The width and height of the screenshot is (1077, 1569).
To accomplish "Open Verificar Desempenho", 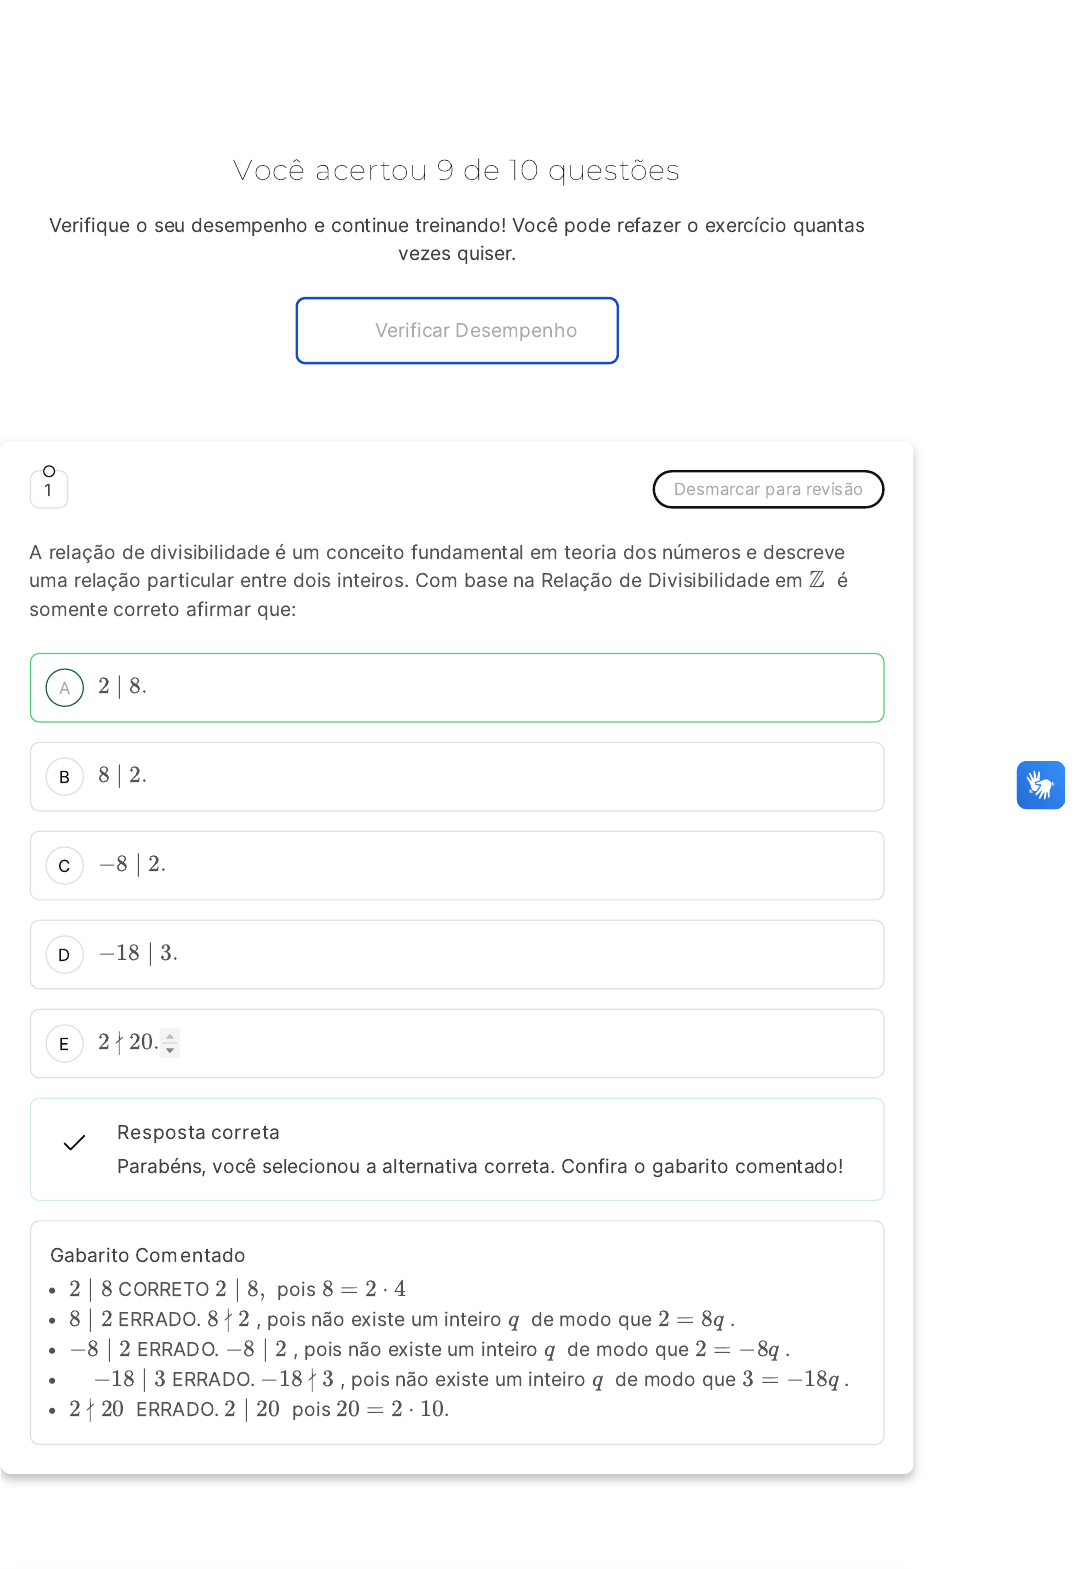I will 457,330.
